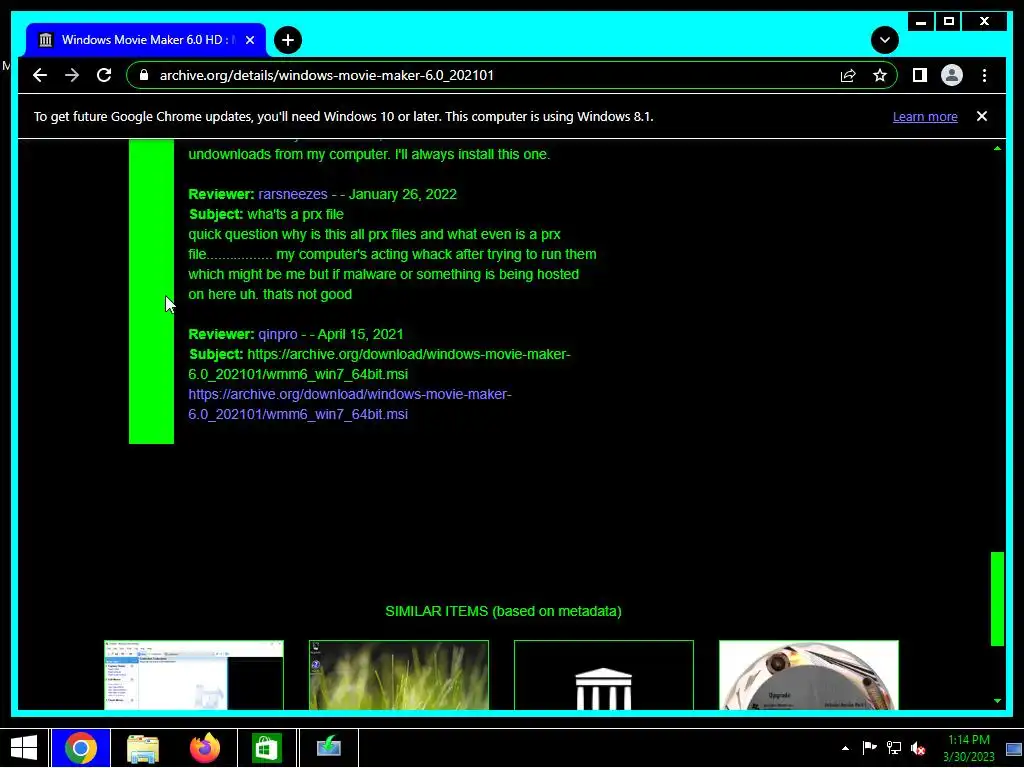Go back using the browser back arrow
The height and width of the screenshot is (768, 1024).
pyautogui.click(x=40, y=75)
